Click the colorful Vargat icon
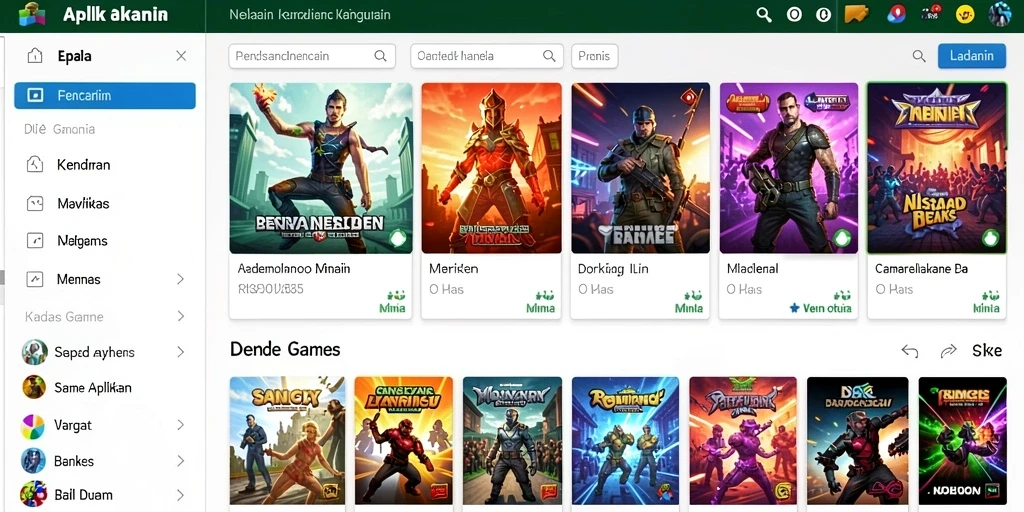Screen dimensions: 1024x512 33,426
